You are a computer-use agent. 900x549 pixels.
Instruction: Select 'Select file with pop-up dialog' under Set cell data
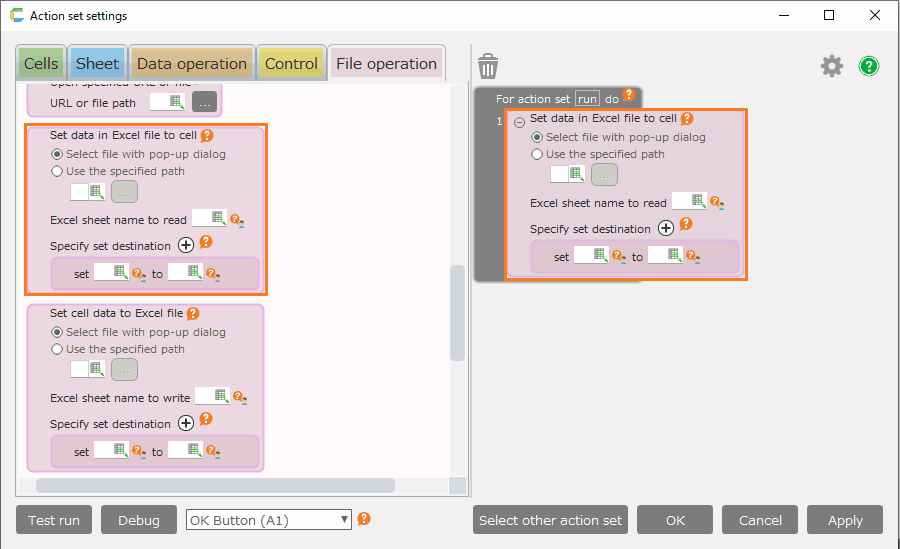58,332
